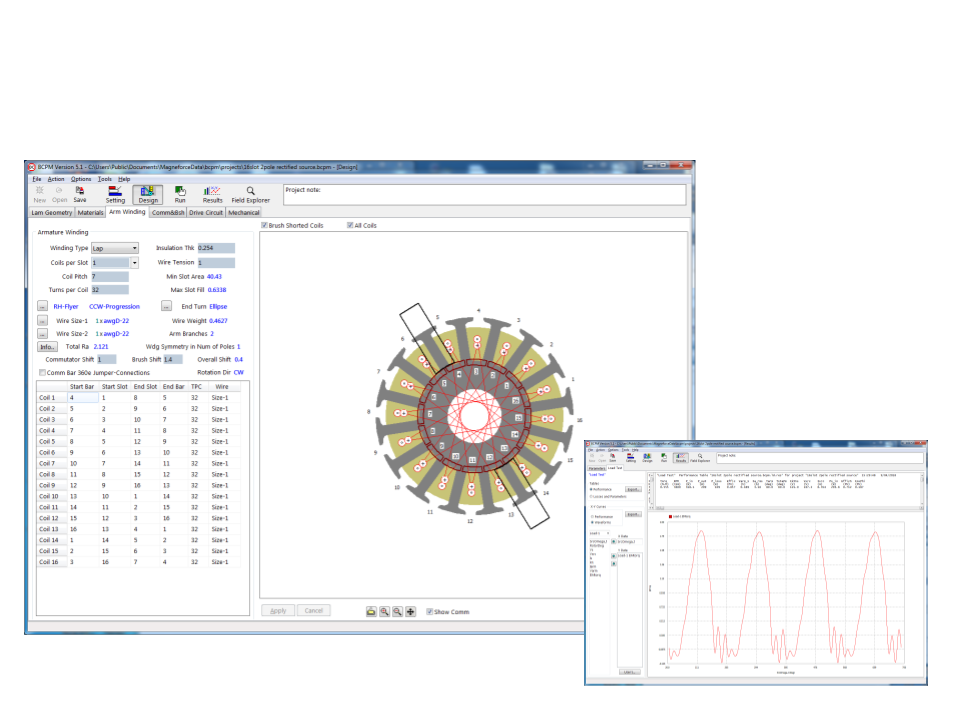The width and height of the screenshot is (960, 720).
Task: Click Design icon in the Results window toolbar
Action: (x=647, y=458)
